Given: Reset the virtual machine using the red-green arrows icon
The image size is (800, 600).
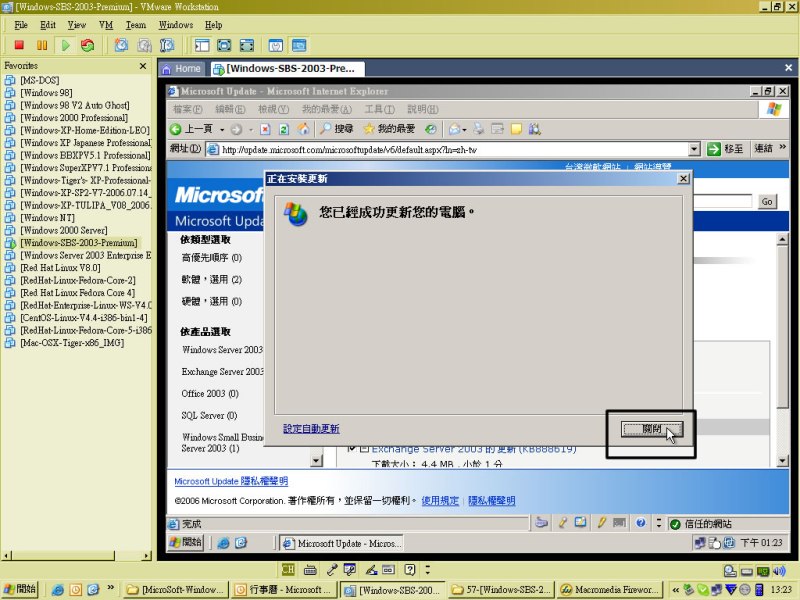Looking at the screenshot, I should coord(88,45).
